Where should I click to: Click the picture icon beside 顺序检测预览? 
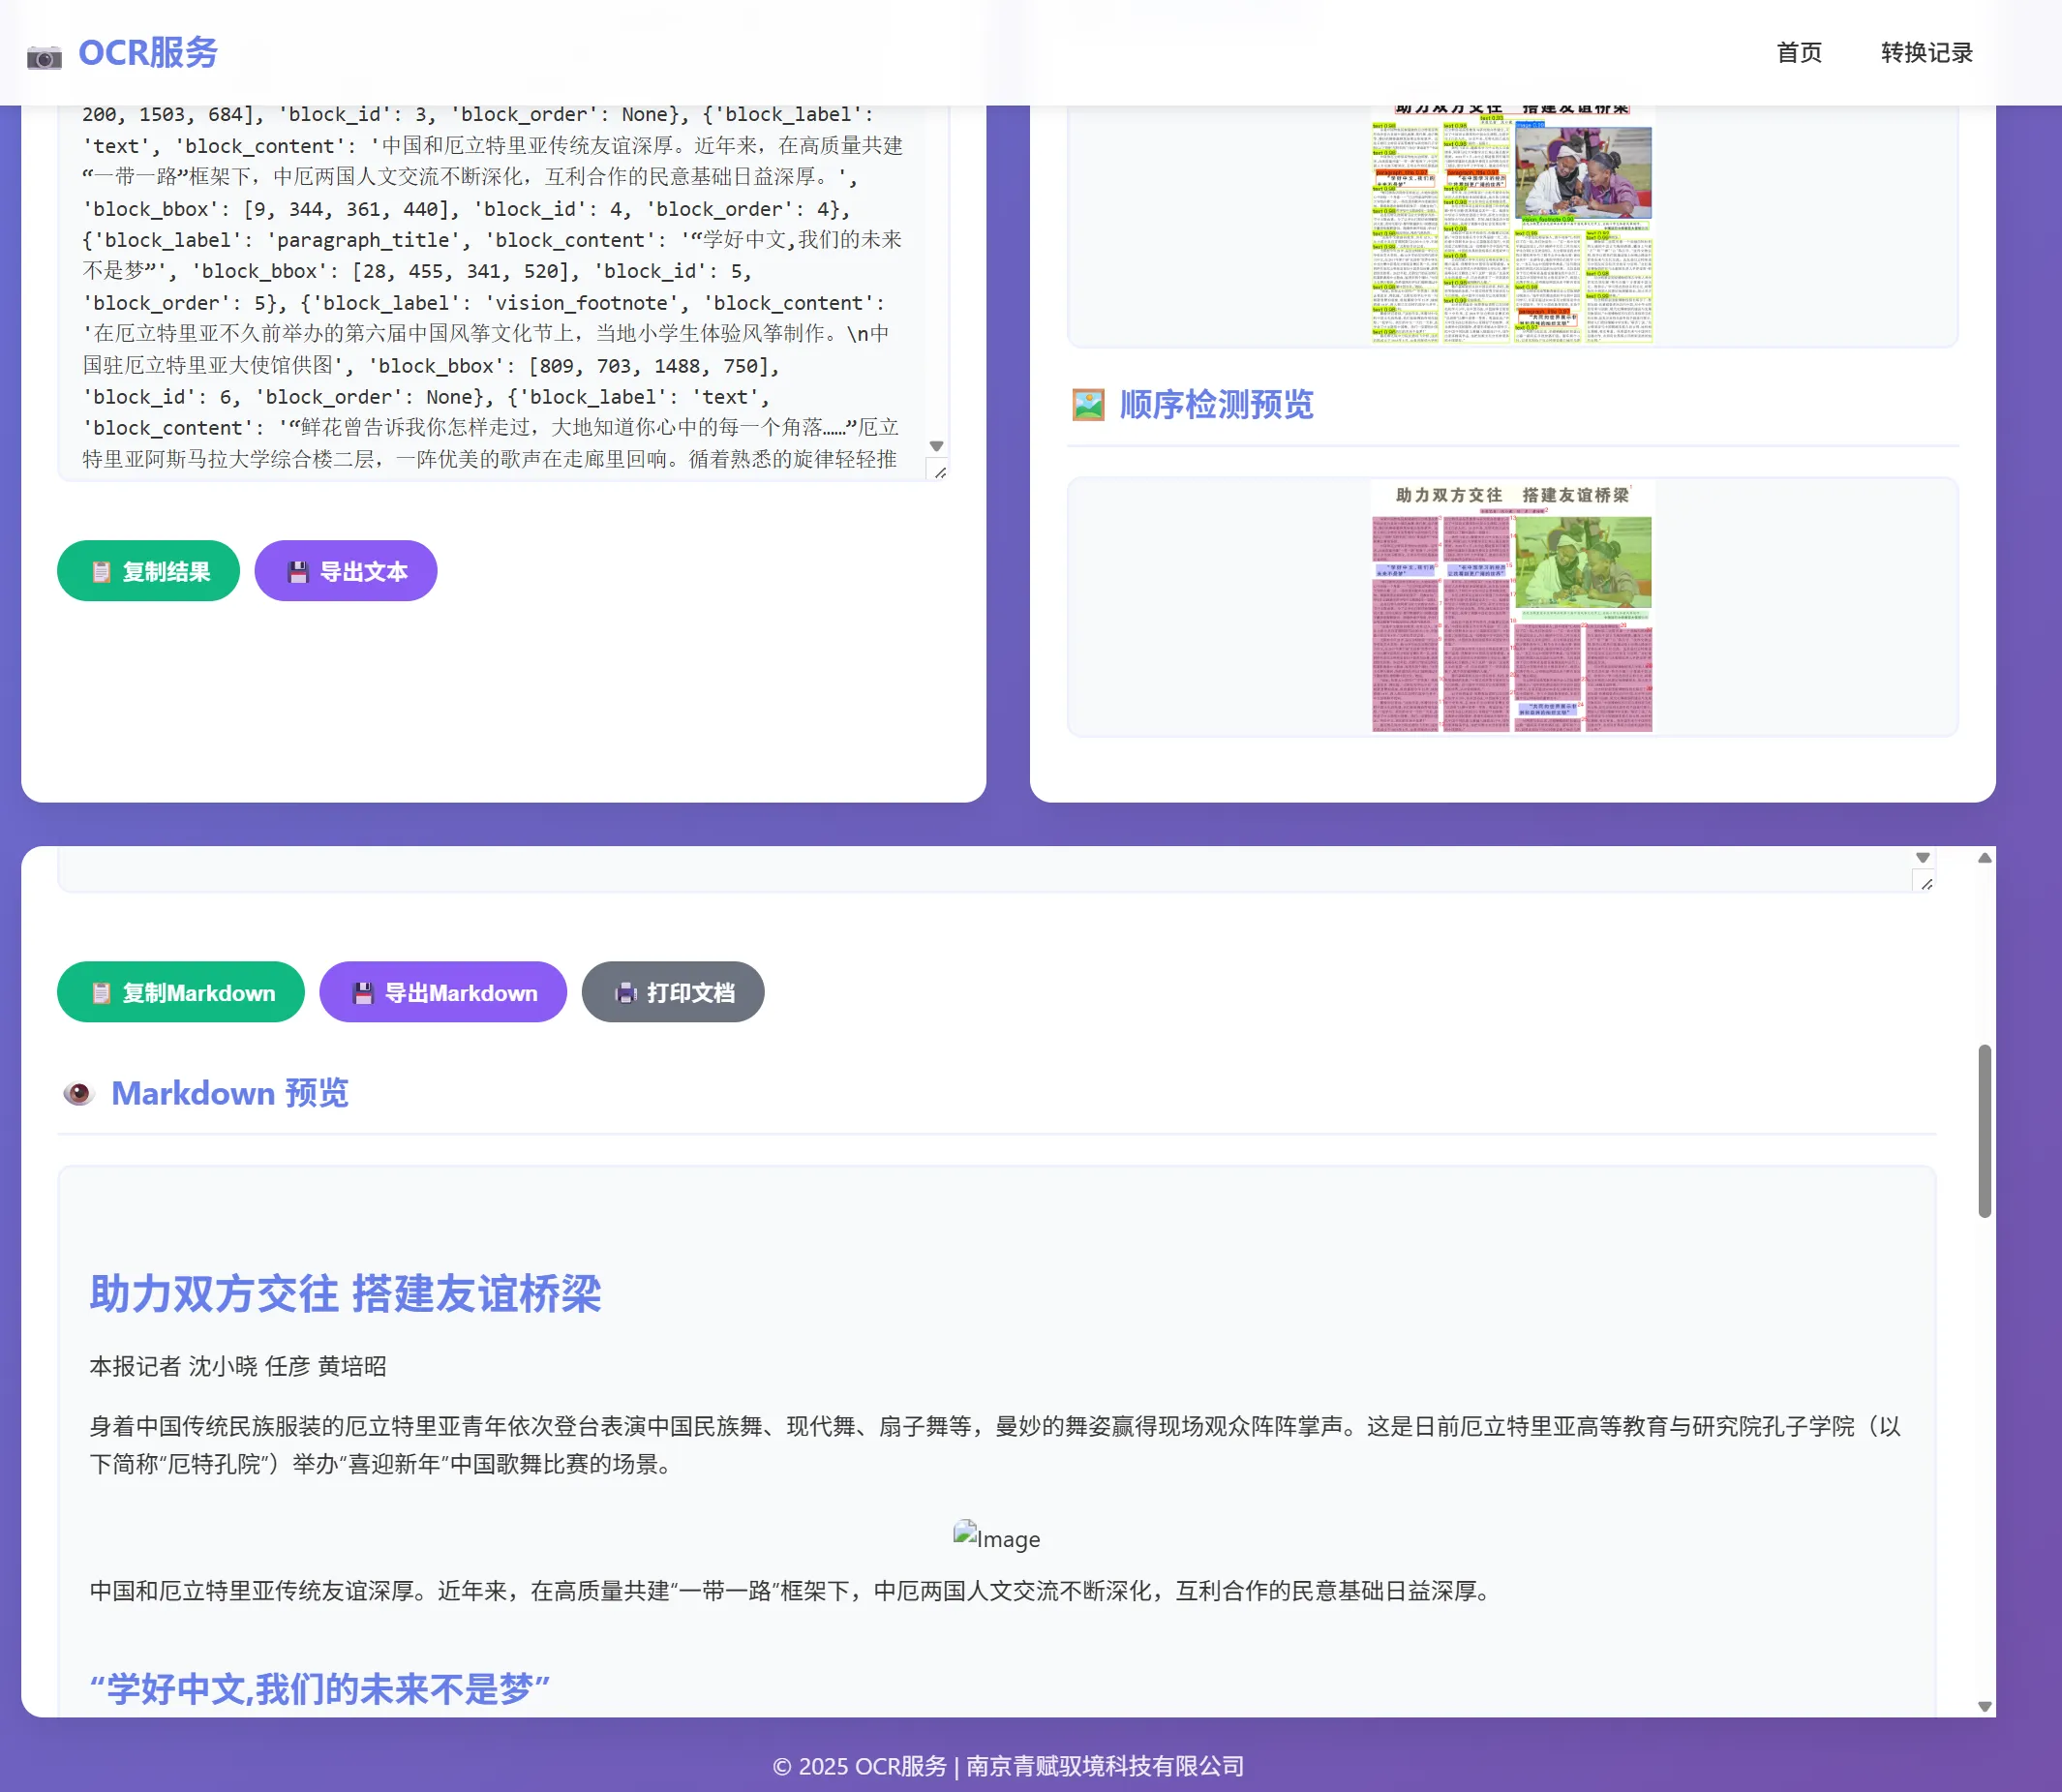click(x=1088, y=405)
